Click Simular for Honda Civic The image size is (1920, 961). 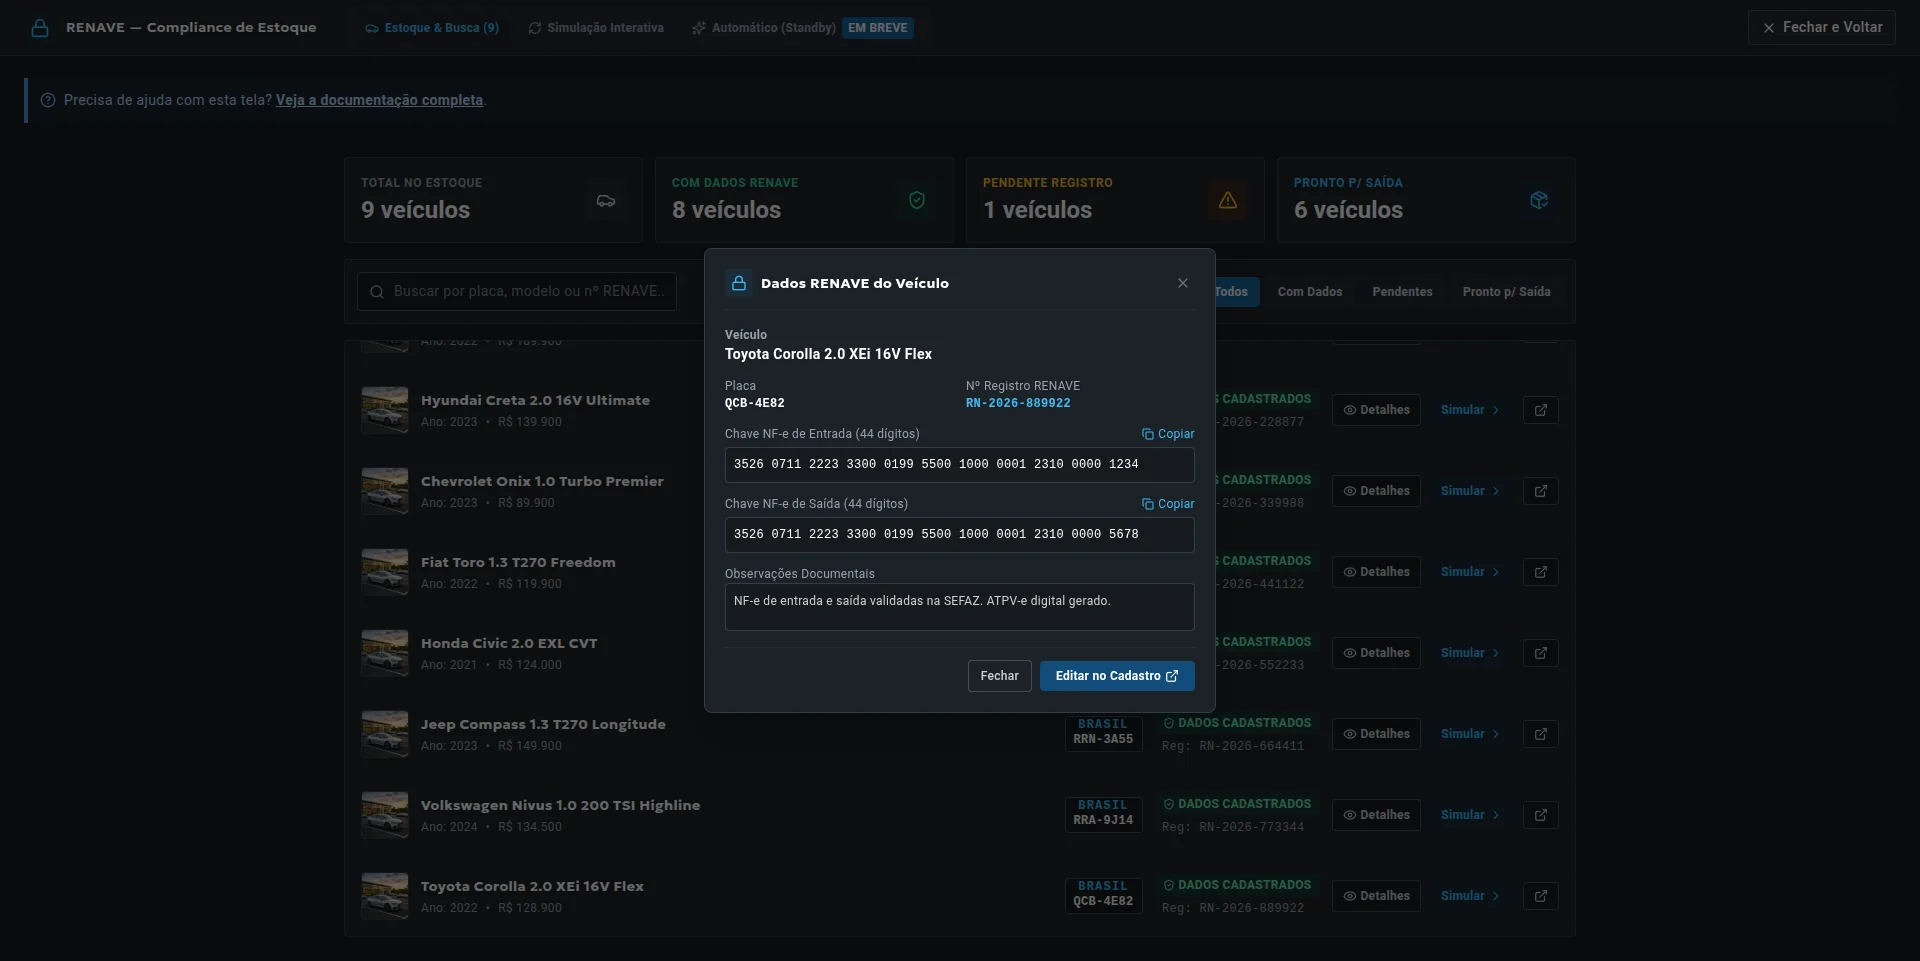pyautogui.click(x=1470, y=653)
